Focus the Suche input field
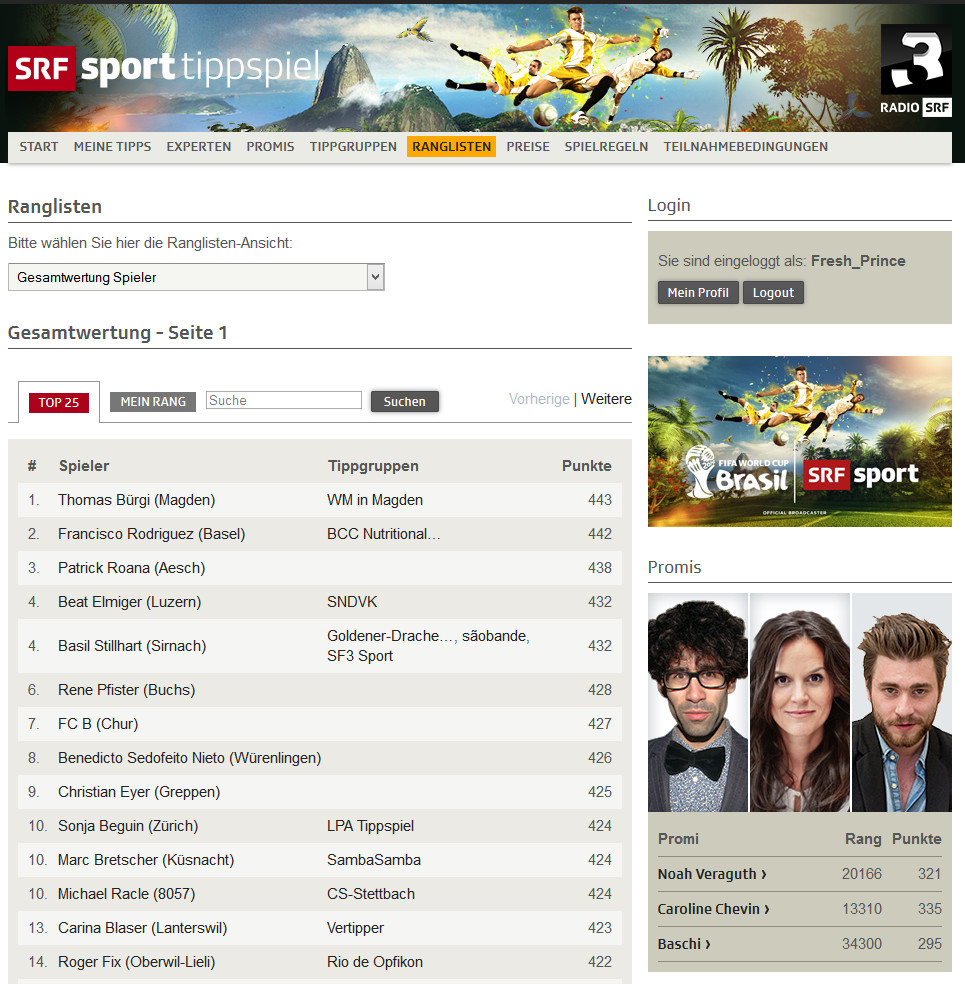The height and width of the screenshot is (984, 965). coord(284,400)
